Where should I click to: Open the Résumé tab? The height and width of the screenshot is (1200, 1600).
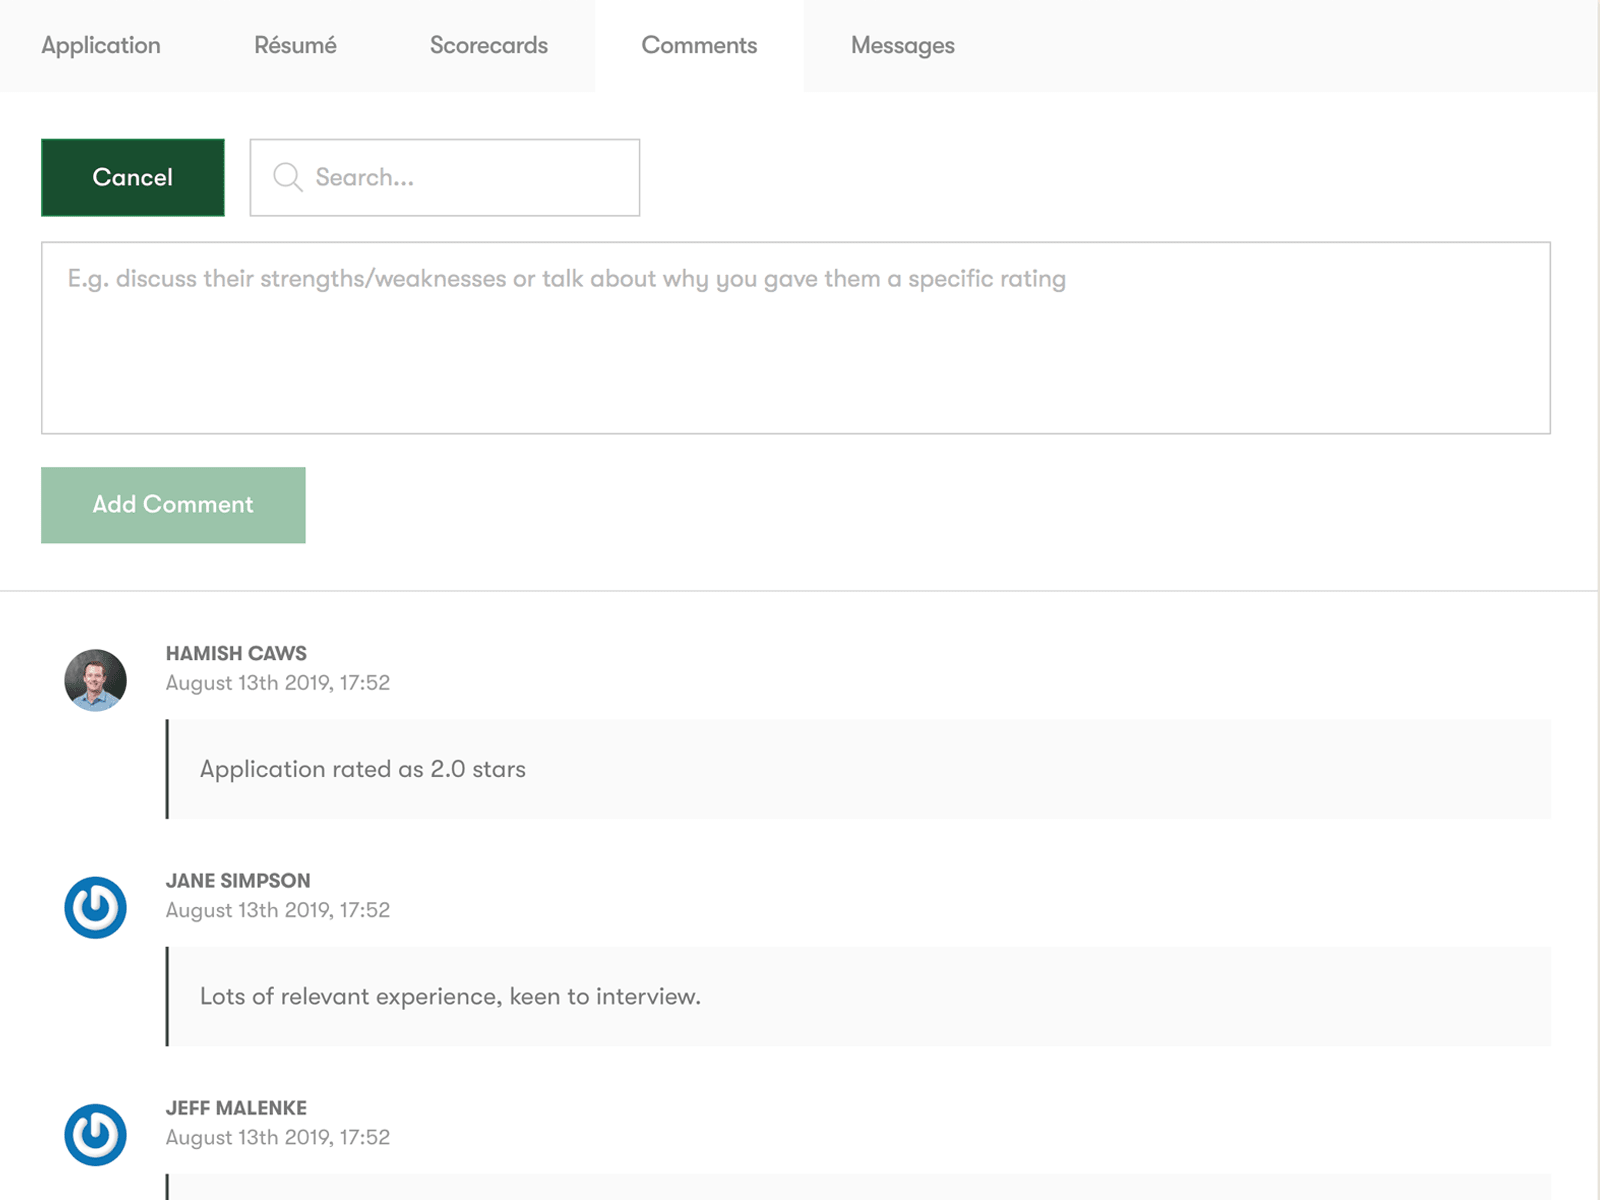click(x=295, y=45)
